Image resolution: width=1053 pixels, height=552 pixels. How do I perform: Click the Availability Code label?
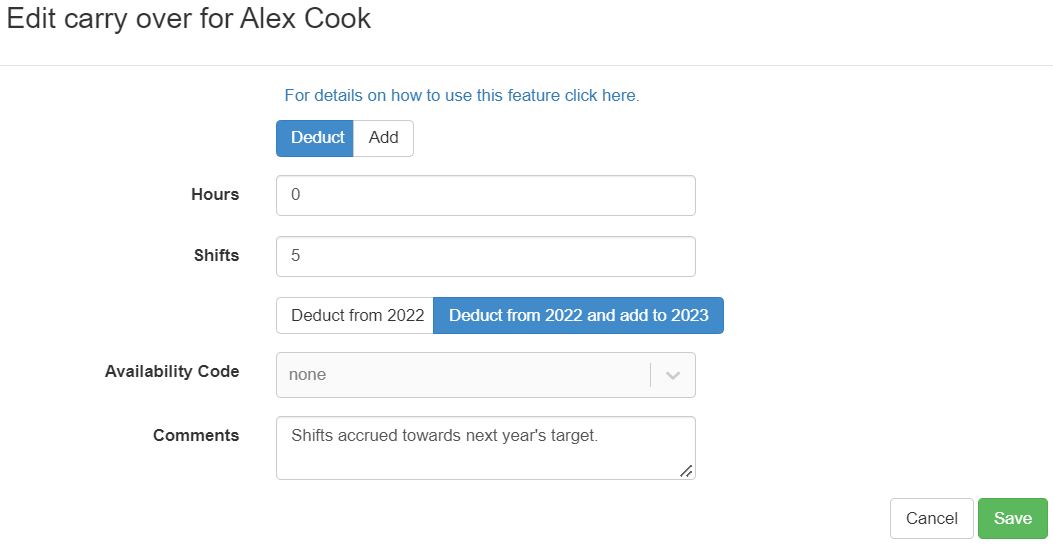pos(172,372)
